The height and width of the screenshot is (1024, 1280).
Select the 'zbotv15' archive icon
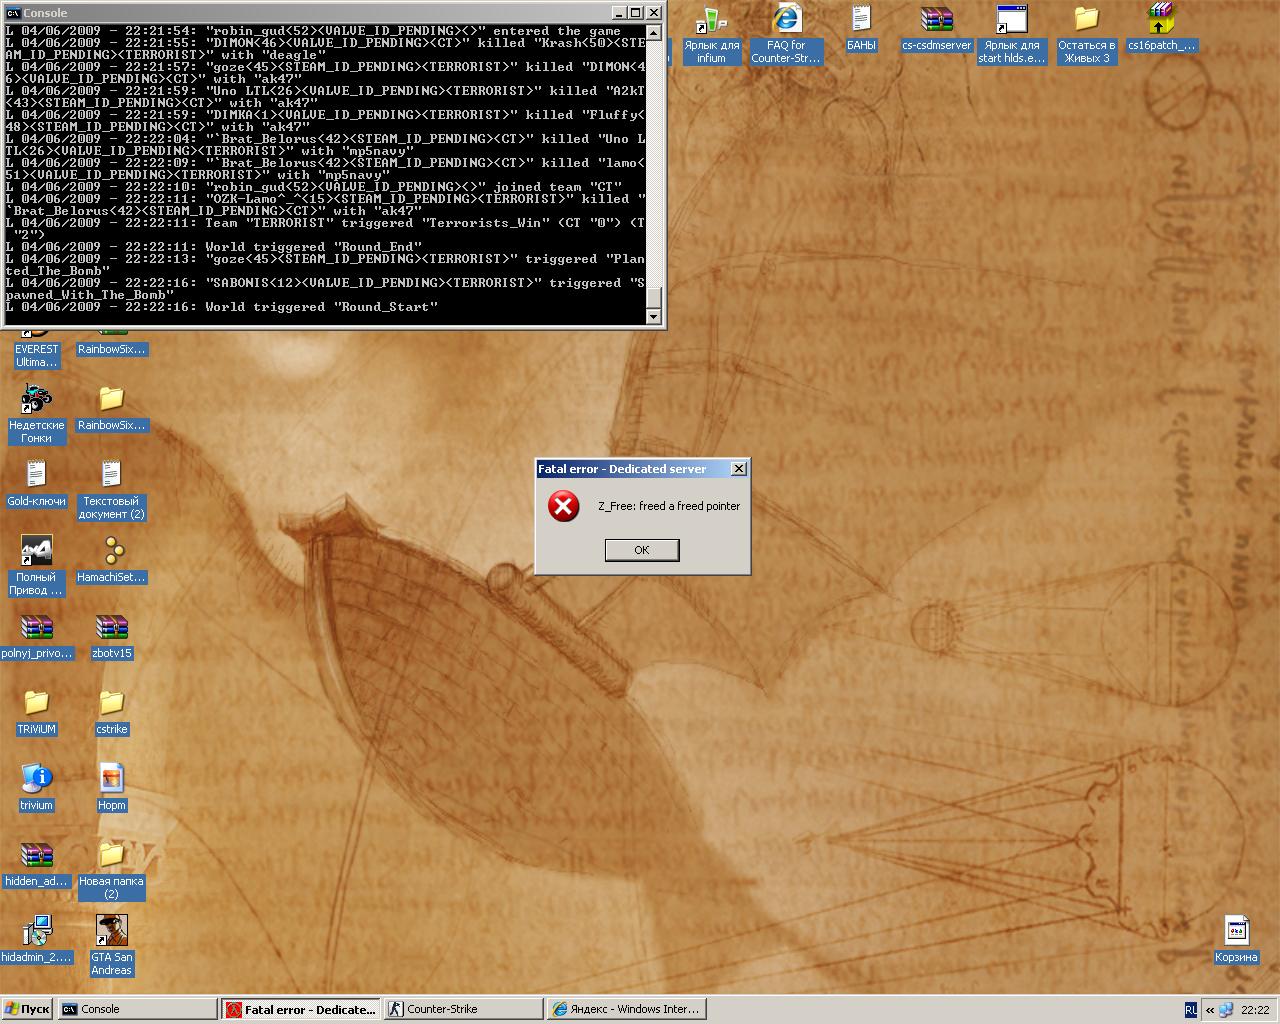tap(111, 636)
